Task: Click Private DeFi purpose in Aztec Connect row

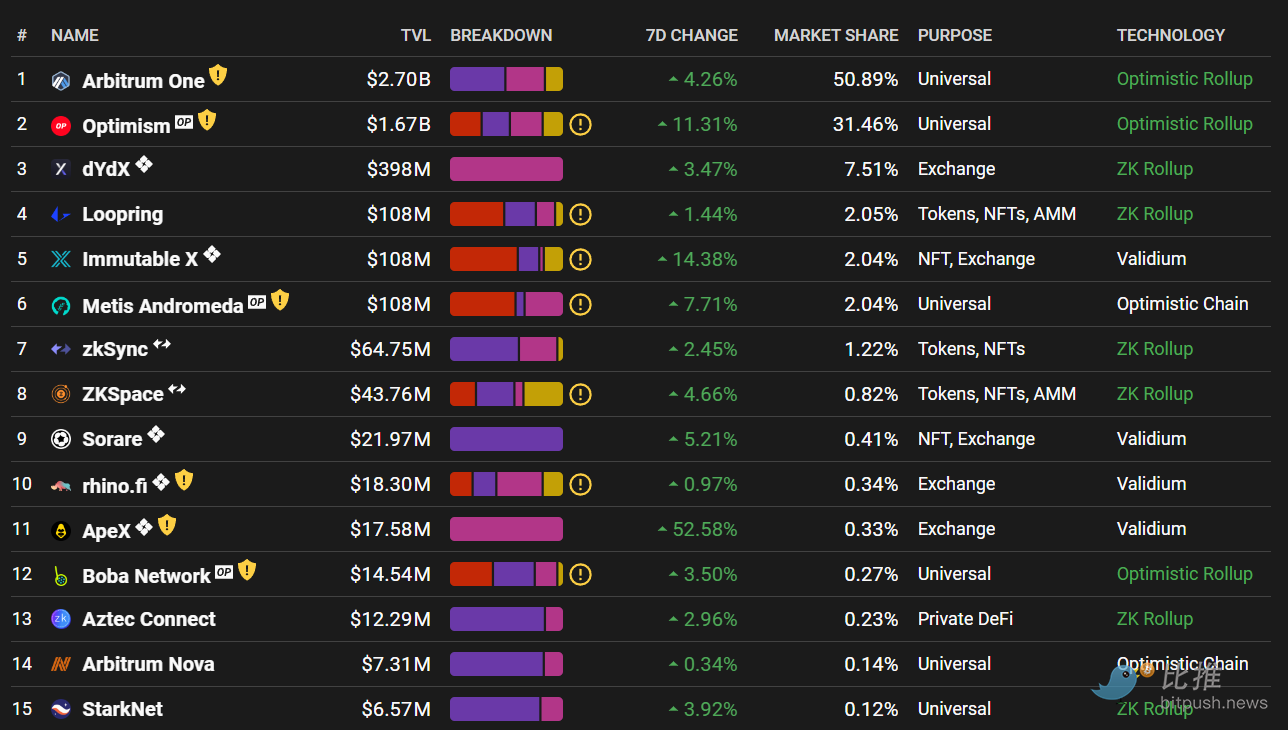Action: 965,619
